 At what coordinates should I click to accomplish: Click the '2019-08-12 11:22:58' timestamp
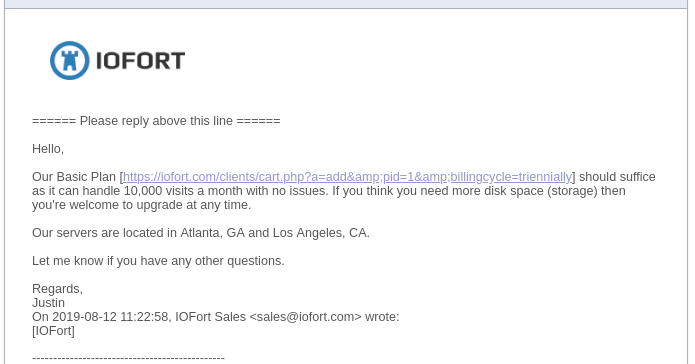pos(110,317)
